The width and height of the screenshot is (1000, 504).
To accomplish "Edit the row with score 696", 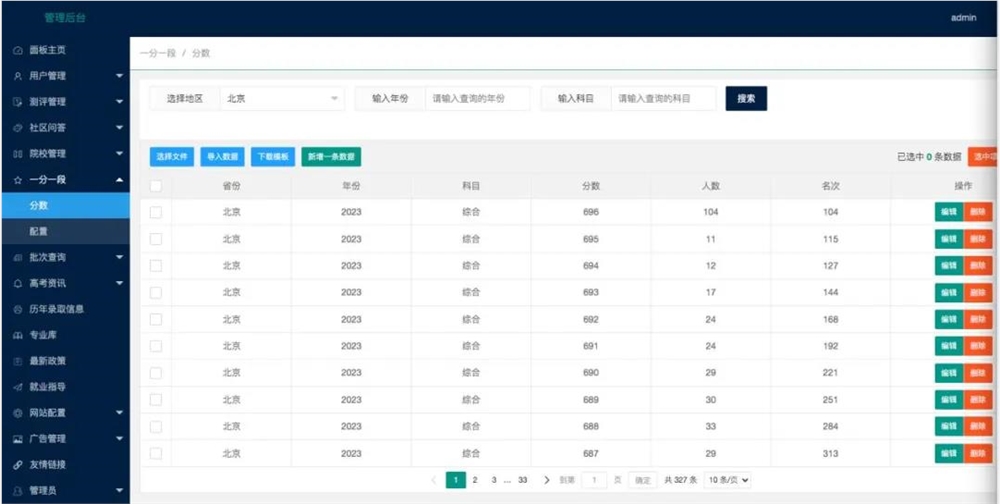I will [949, 212].
